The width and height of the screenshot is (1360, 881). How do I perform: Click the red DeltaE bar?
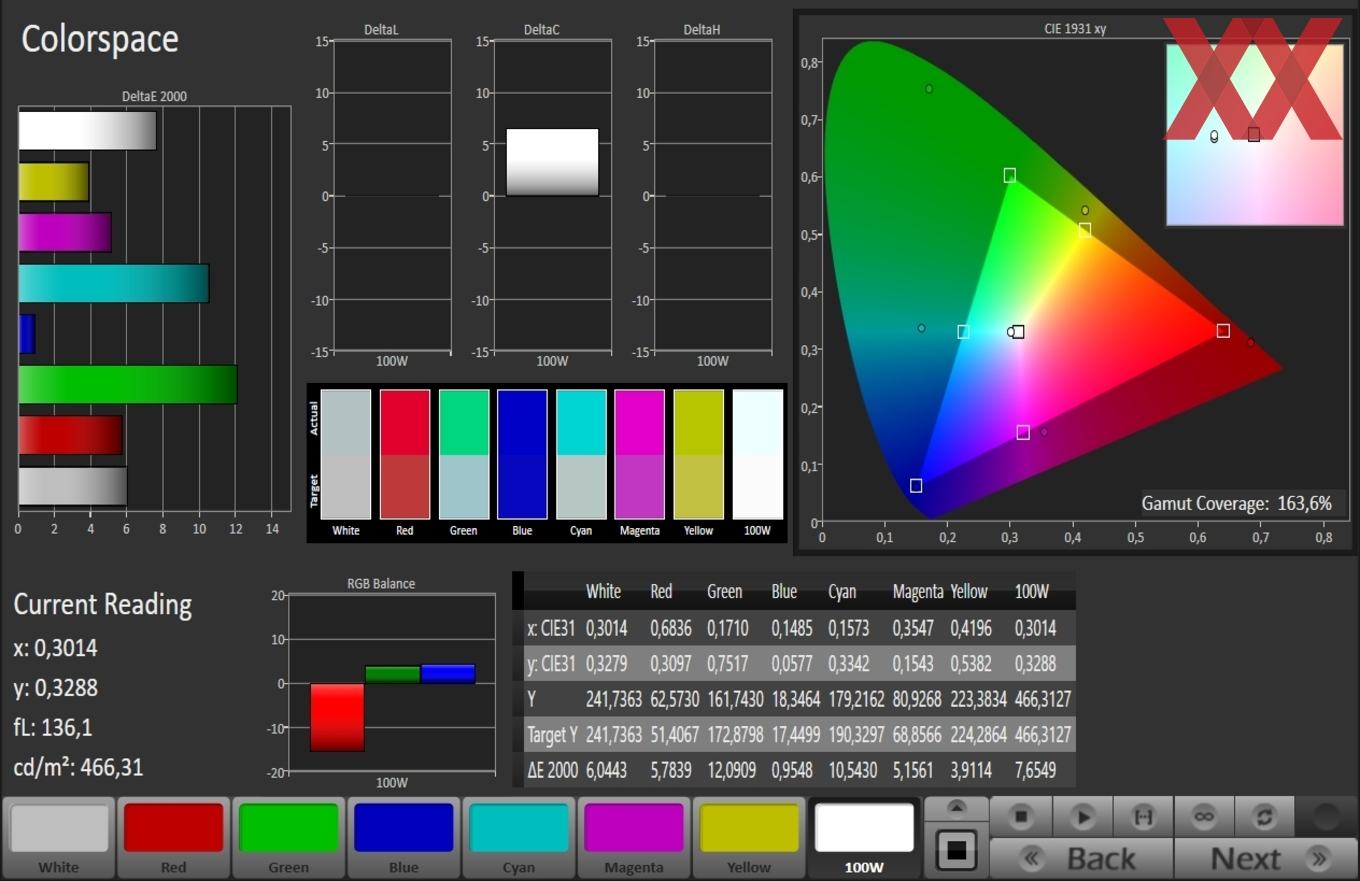[70, 435]
